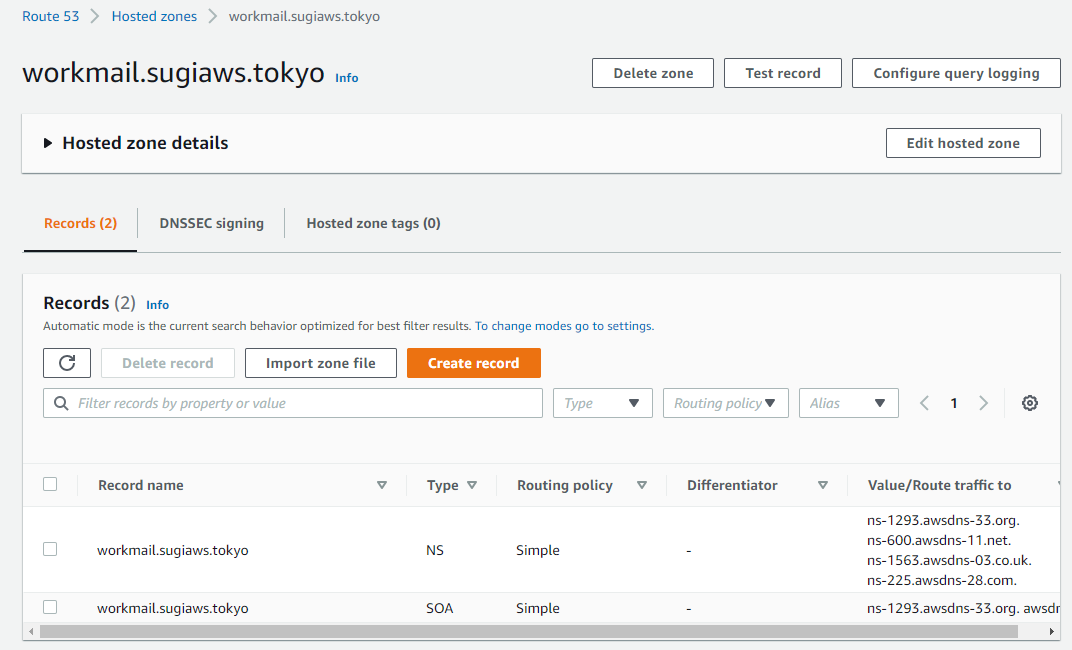Click workmail.sugiaws.tokyo name in NS row
Image resolution: width=1072 pixels, height=650 pixels.
[173, 550]
